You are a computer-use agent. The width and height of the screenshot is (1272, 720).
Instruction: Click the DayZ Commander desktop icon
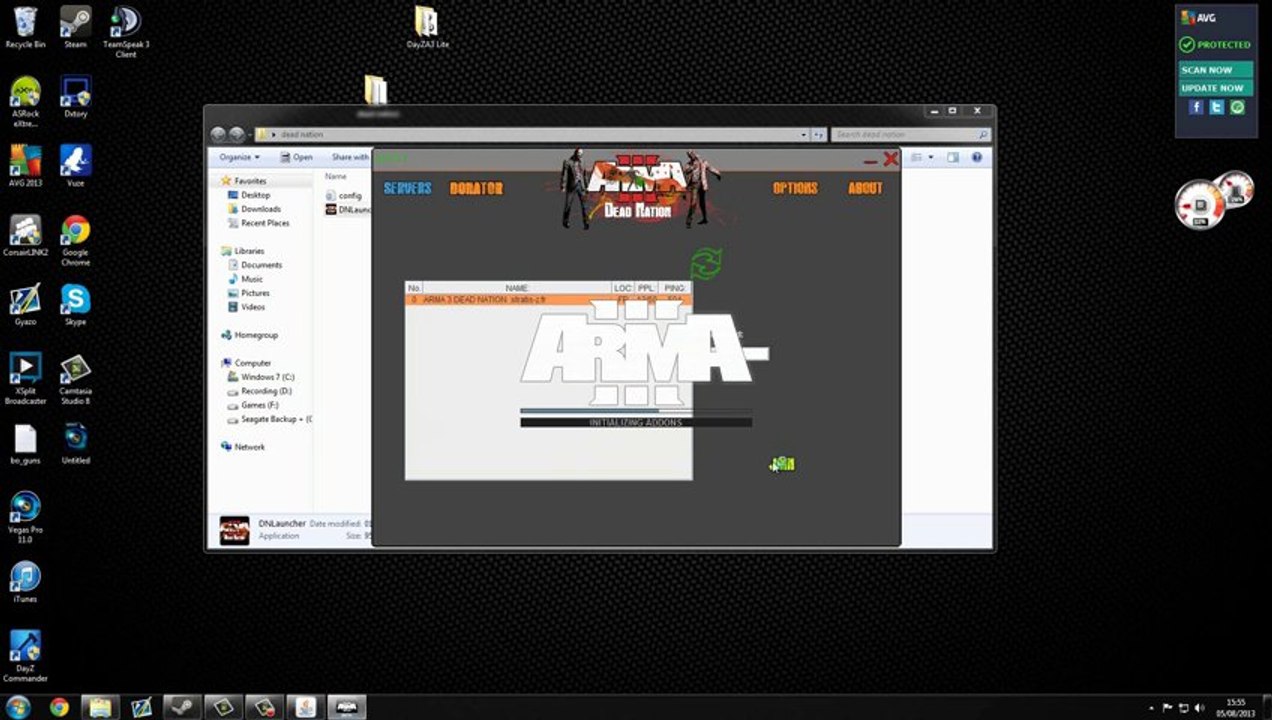pos(25,656)
